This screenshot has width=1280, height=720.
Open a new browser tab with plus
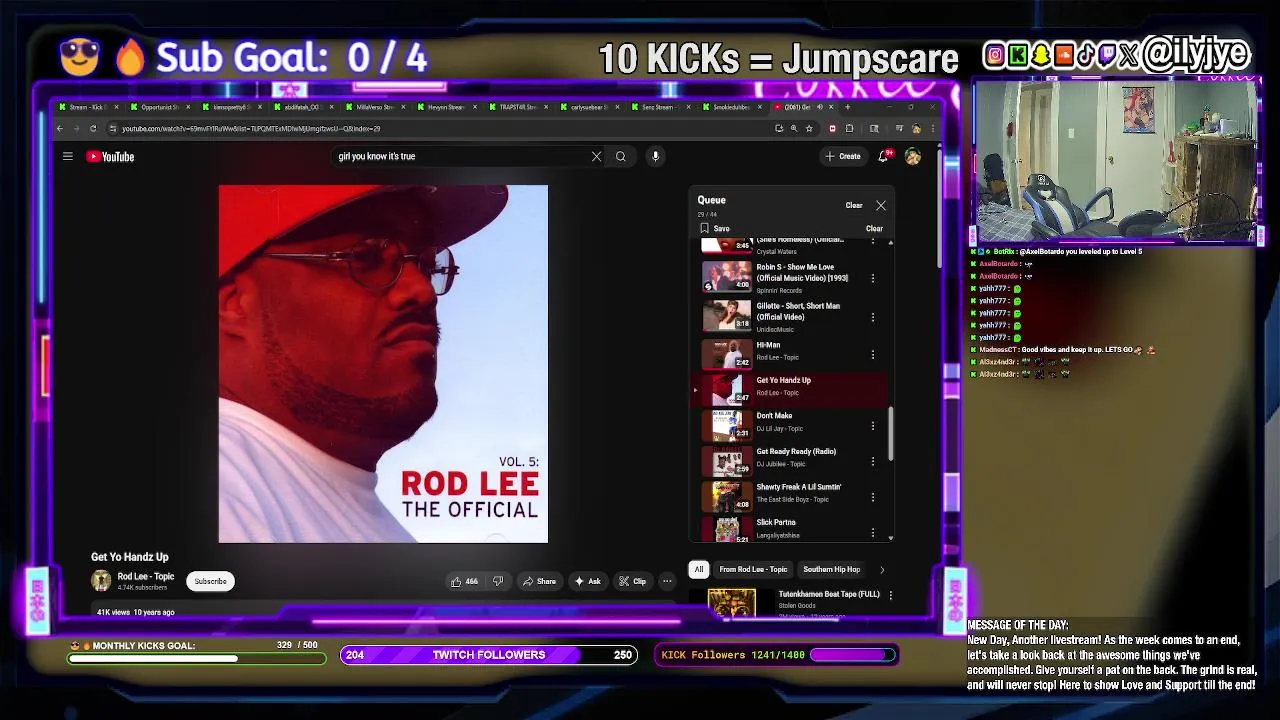point(848,107)
